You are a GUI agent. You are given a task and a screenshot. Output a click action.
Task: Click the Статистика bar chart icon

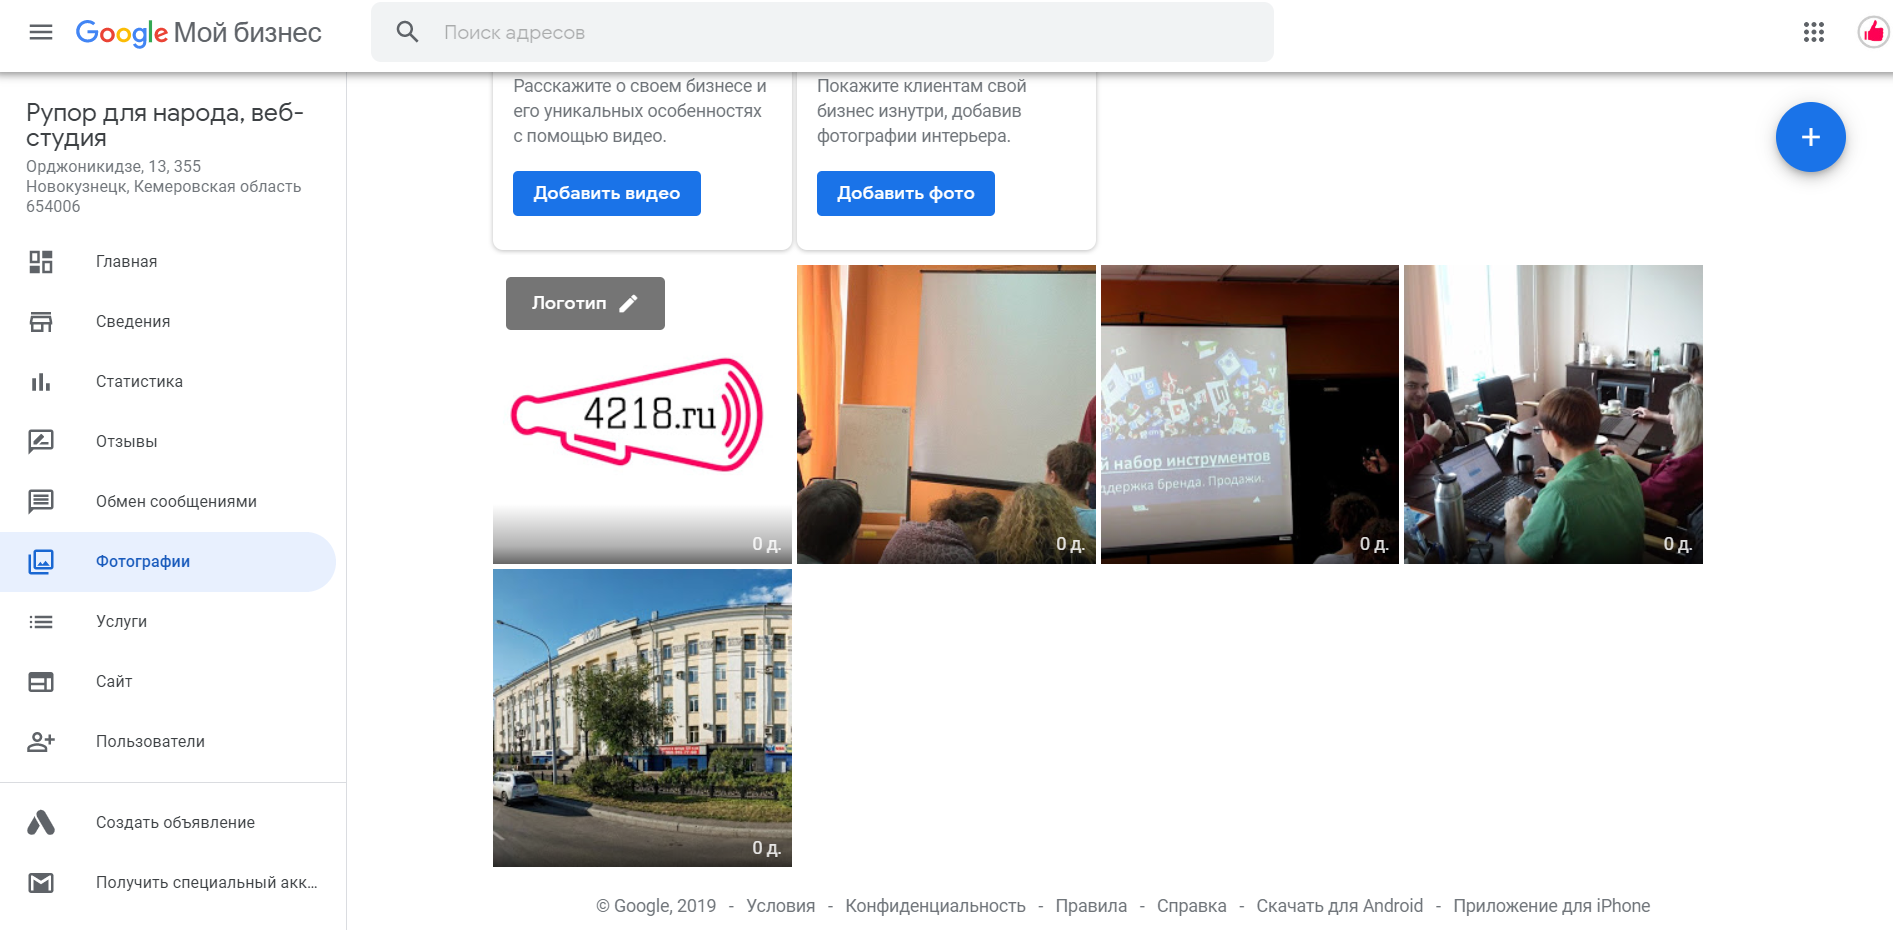click(x=41, y=382)
